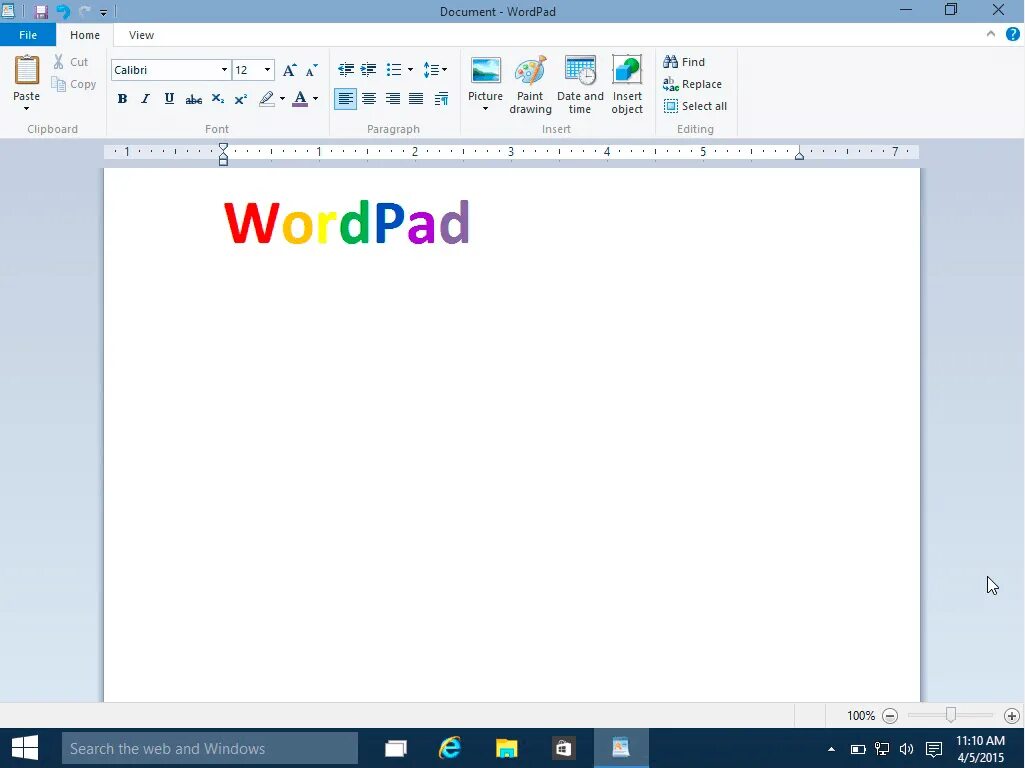Apply the font color A button
Viewport: 1025px width, 768px height.
tap(300, 99)
